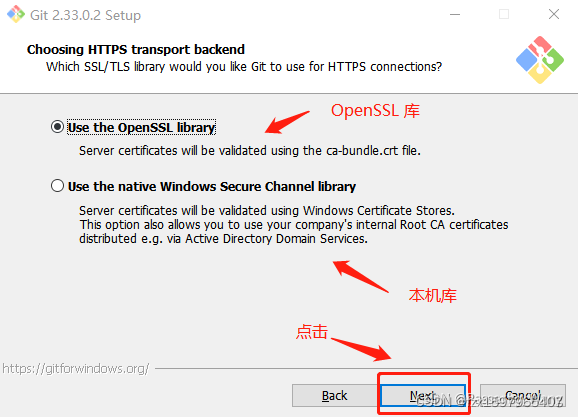Click the large Git logo in header
Image resolution: width=578 pixels, height=417 pixels.
pyautogui.click(x=539, y=60)
